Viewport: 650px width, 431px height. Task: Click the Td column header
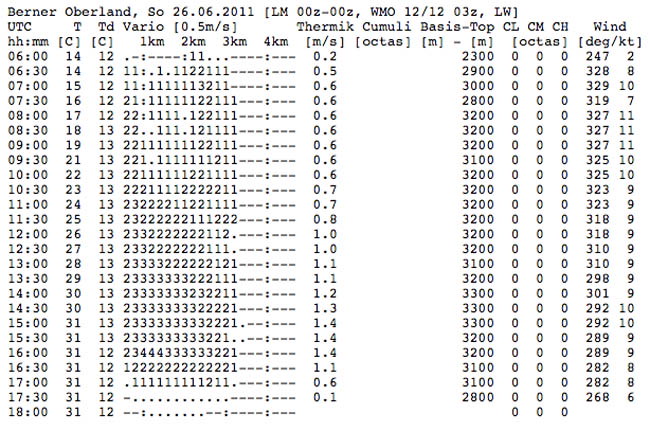pos(106,27)
